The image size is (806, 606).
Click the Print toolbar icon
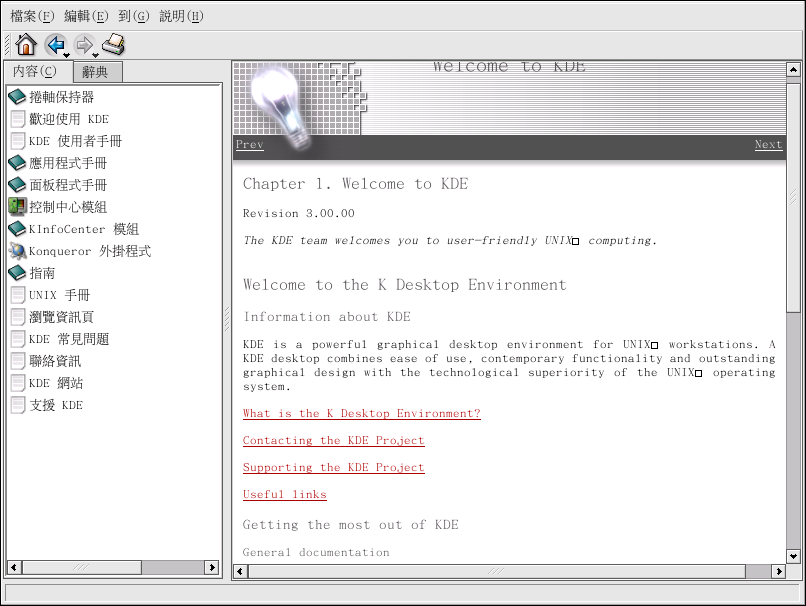[x=114, y=44]
